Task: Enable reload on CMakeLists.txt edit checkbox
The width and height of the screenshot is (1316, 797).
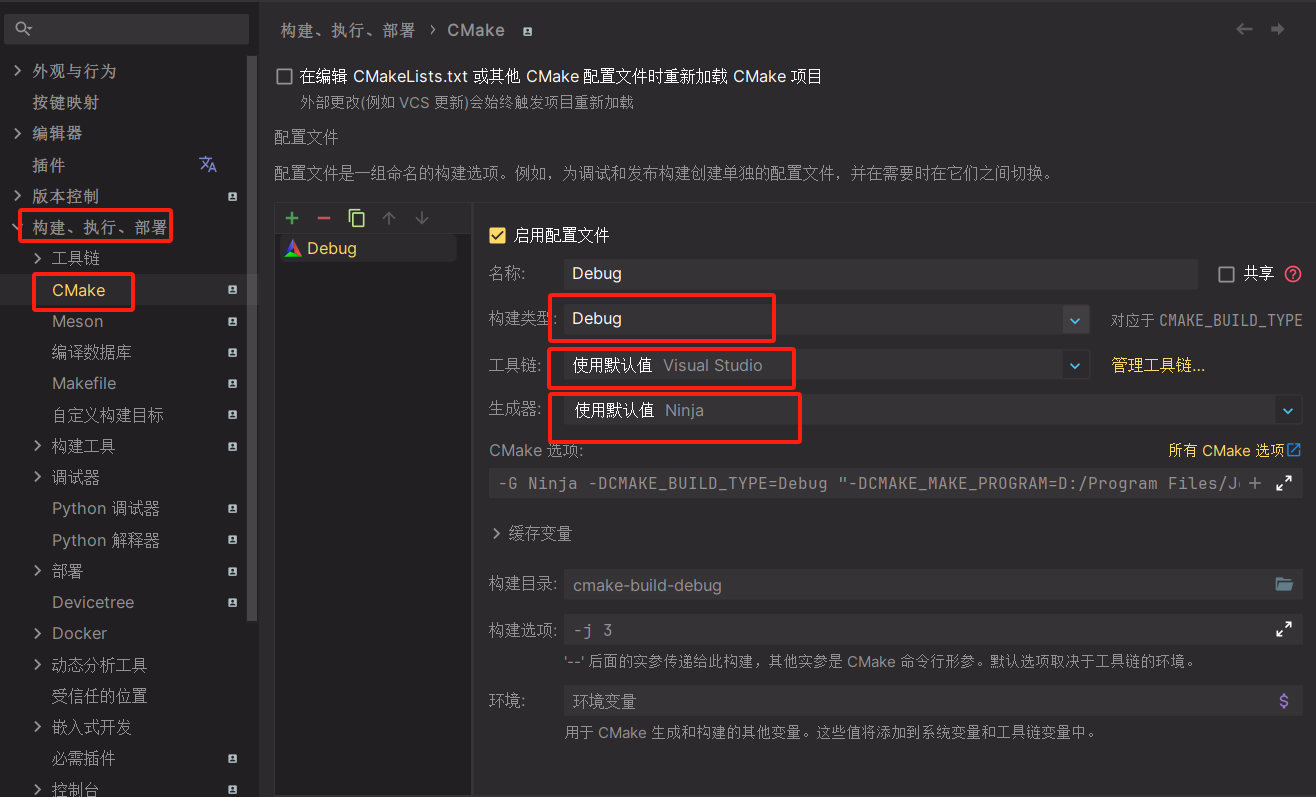Action: (284, 76)
